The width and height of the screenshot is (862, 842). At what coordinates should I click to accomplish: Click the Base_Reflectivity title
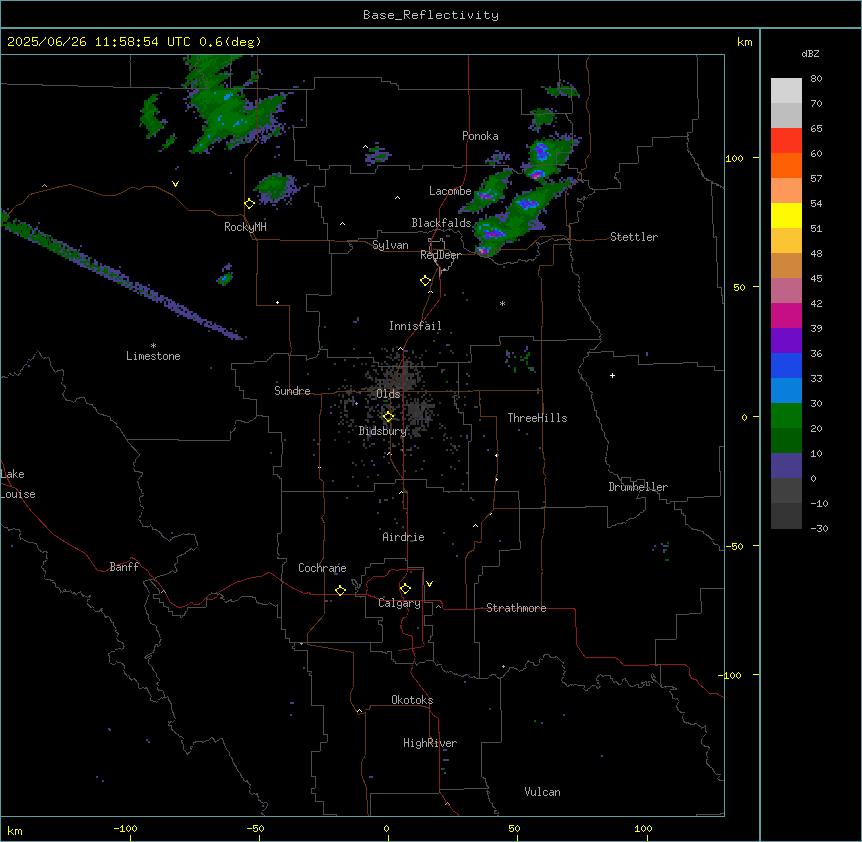[x=431, y=15]
